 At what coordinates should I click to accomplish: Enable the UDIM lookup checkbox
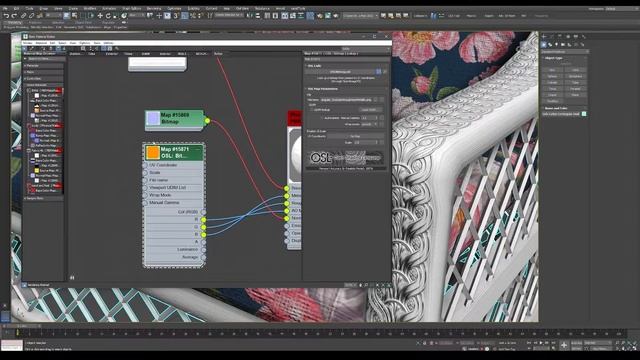coord(312,110)
